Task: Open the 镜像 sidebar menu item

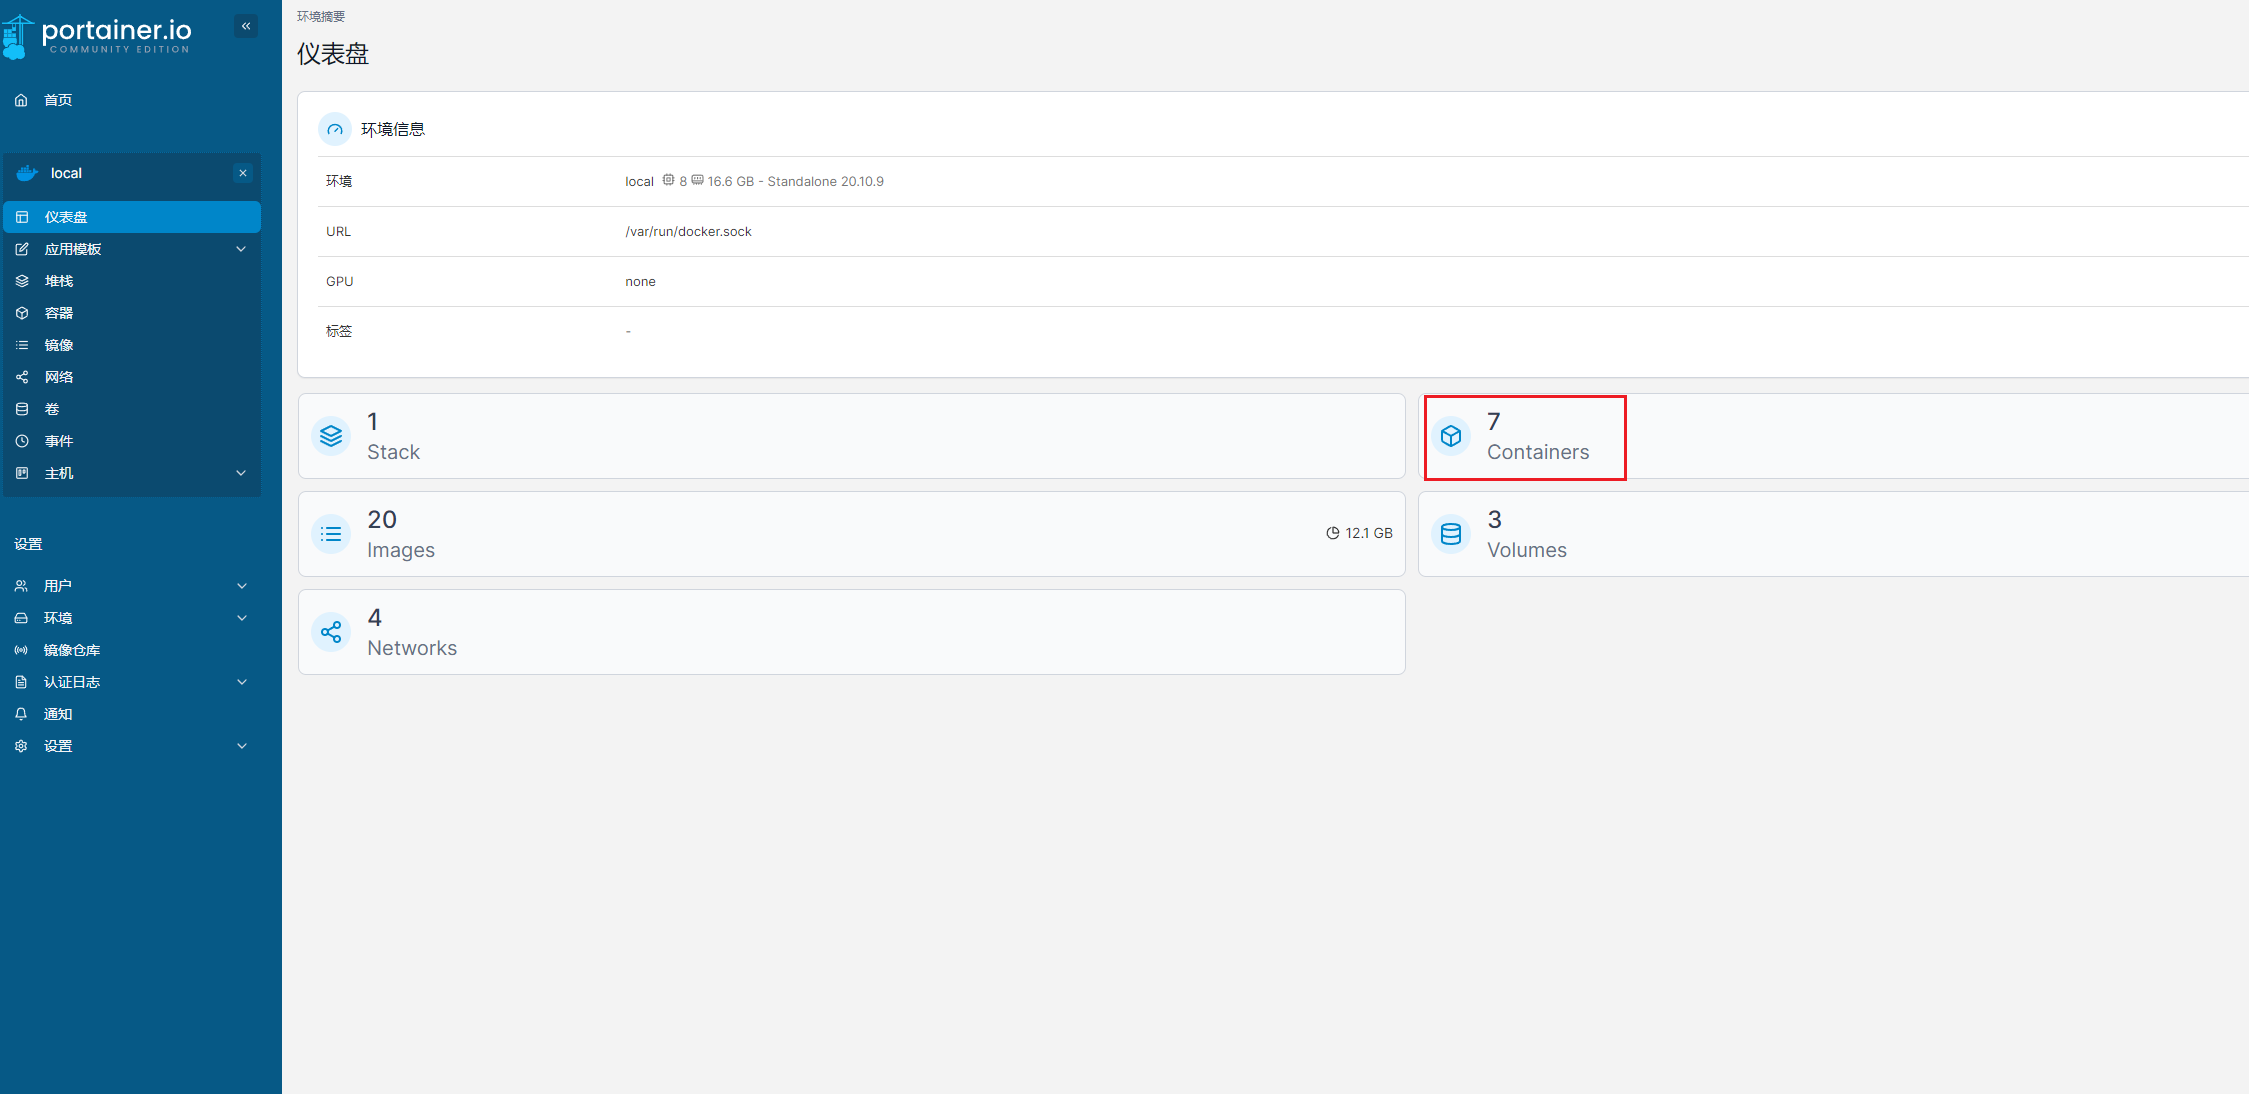Action: coord(59,345)
